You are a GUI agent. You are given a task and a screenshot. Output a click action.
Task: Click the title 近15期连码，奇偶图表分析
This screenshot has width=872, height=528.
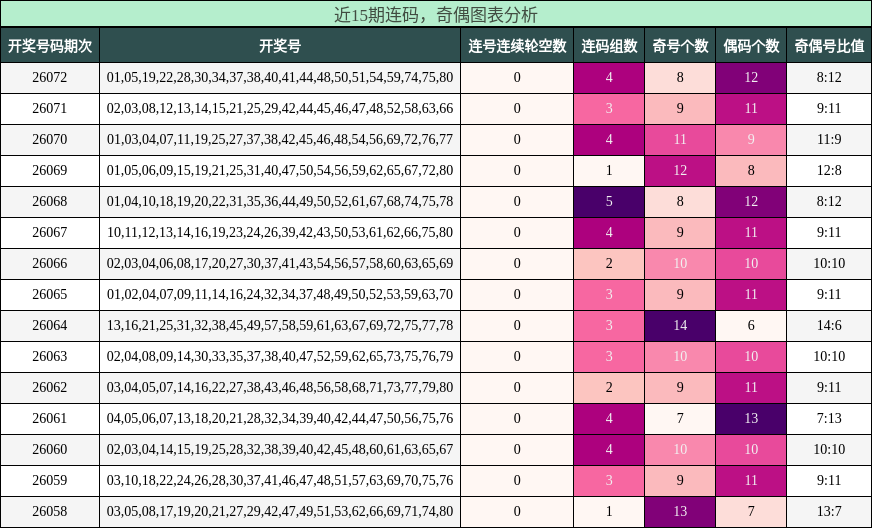(436, 14)
